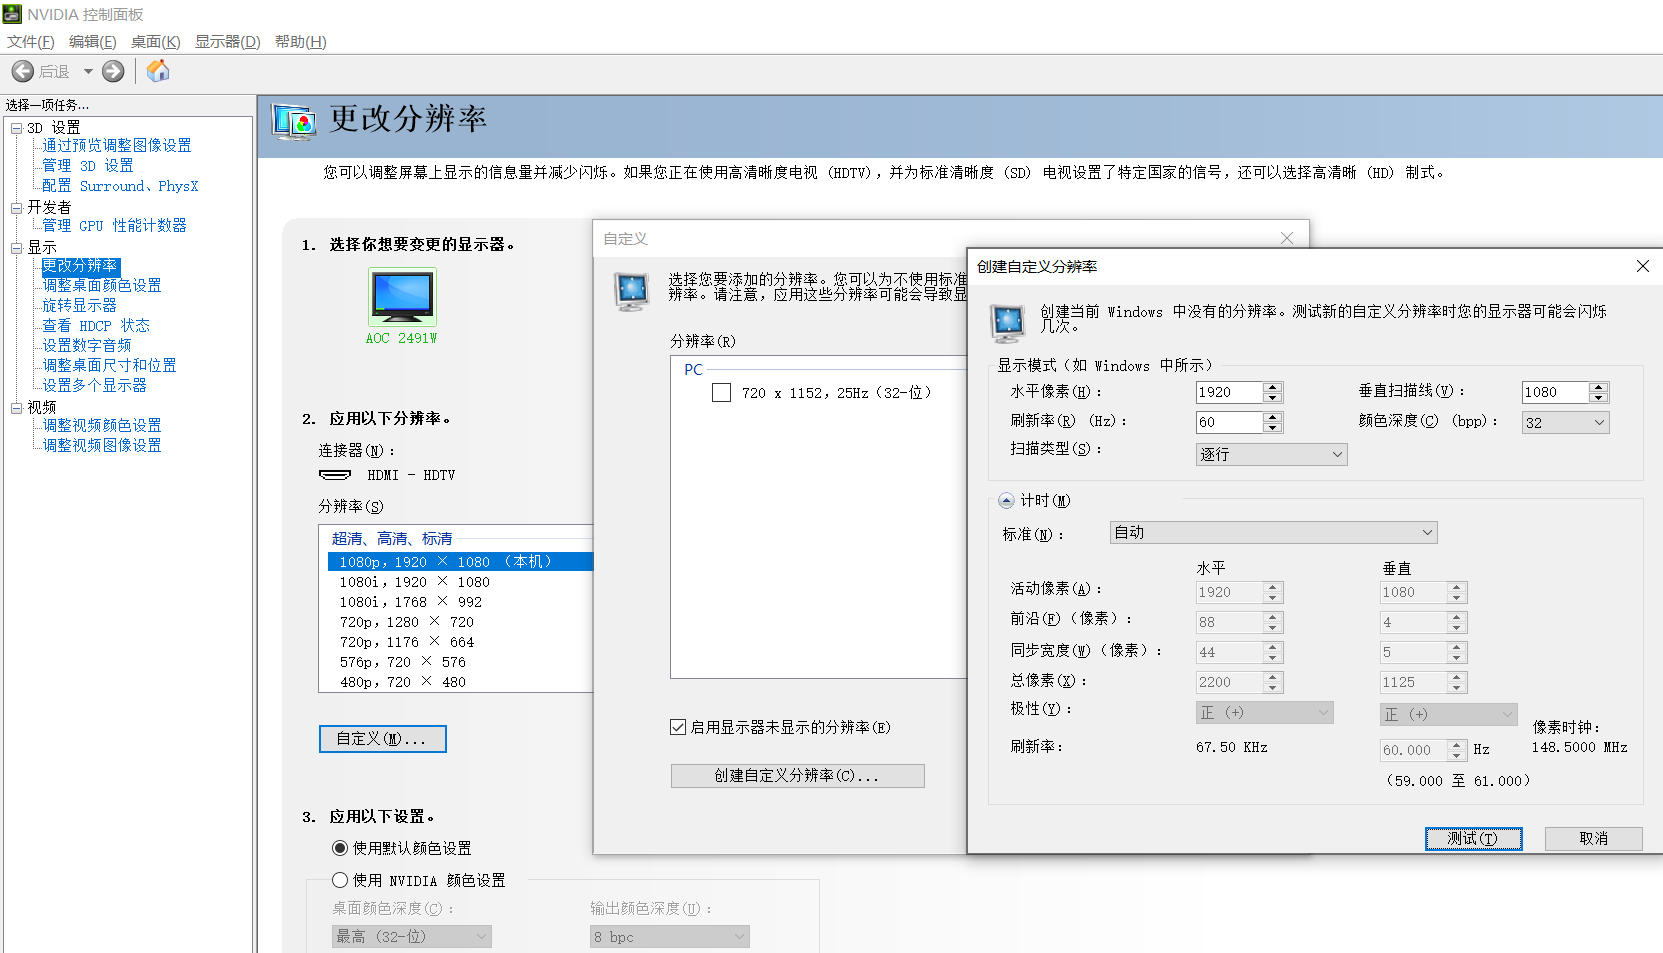The image size is (1663, 953).
Task: Click the monitor icon in 创建自定义分辨率 dialog
Action: click(x=1008, y=323)
